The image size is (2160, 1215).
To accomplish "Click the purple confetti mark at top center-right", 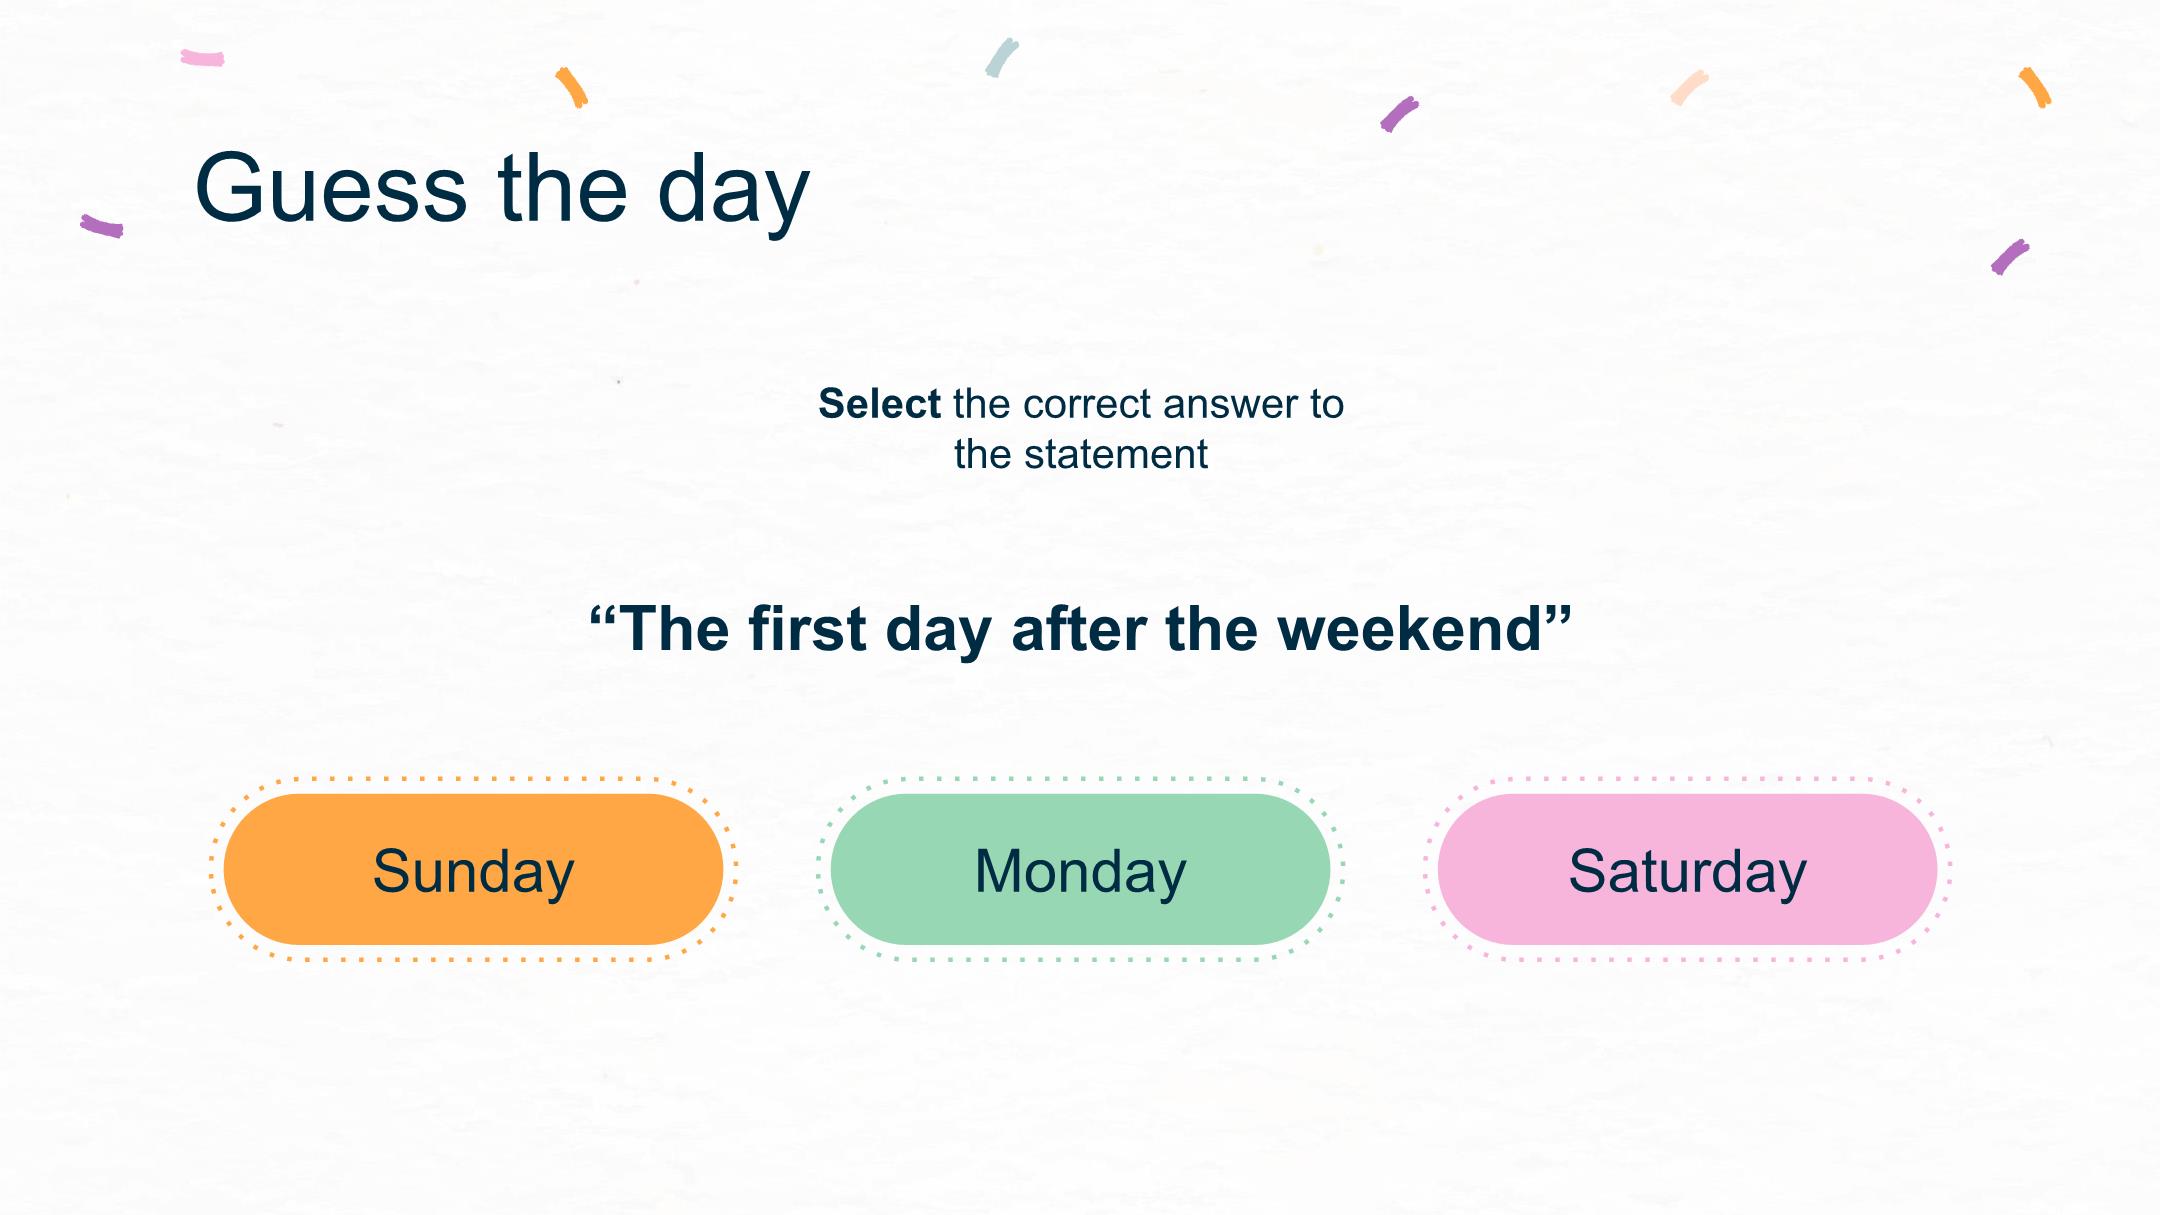I will pos(1399,114).
